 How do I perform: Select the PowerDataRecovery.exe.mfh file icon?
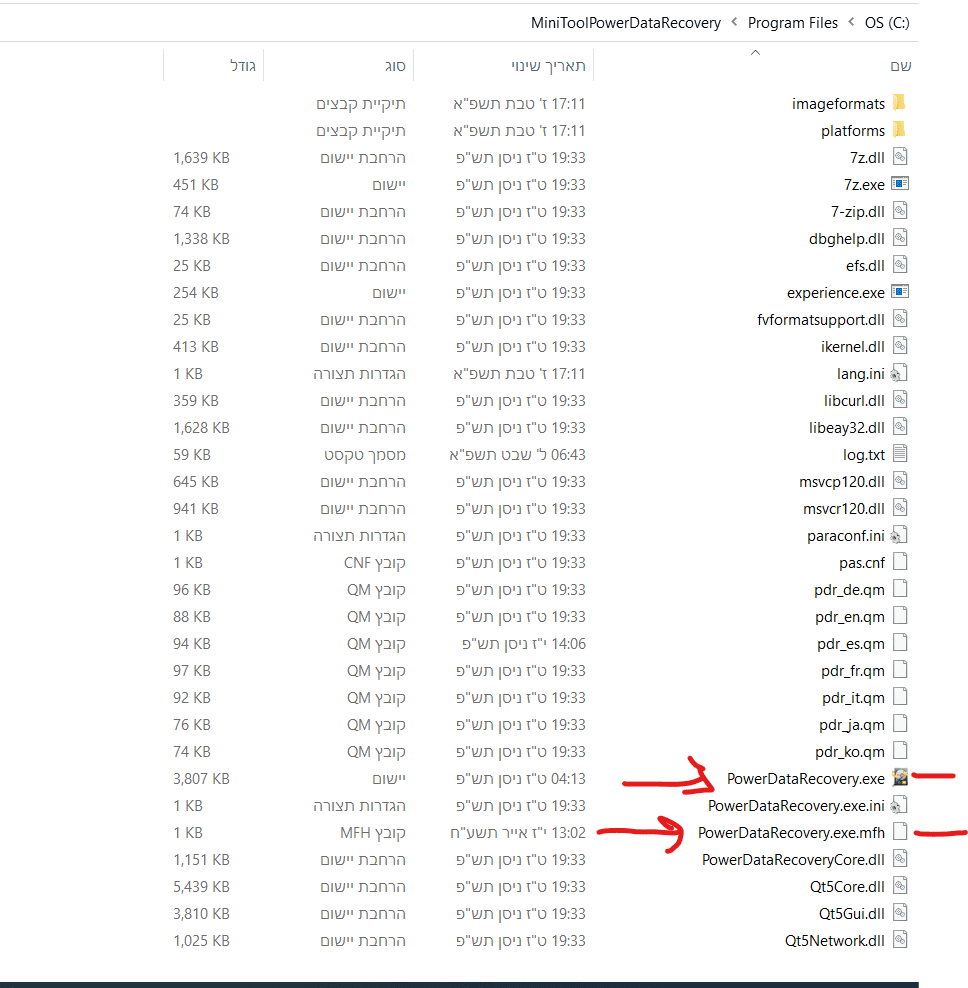900,832
